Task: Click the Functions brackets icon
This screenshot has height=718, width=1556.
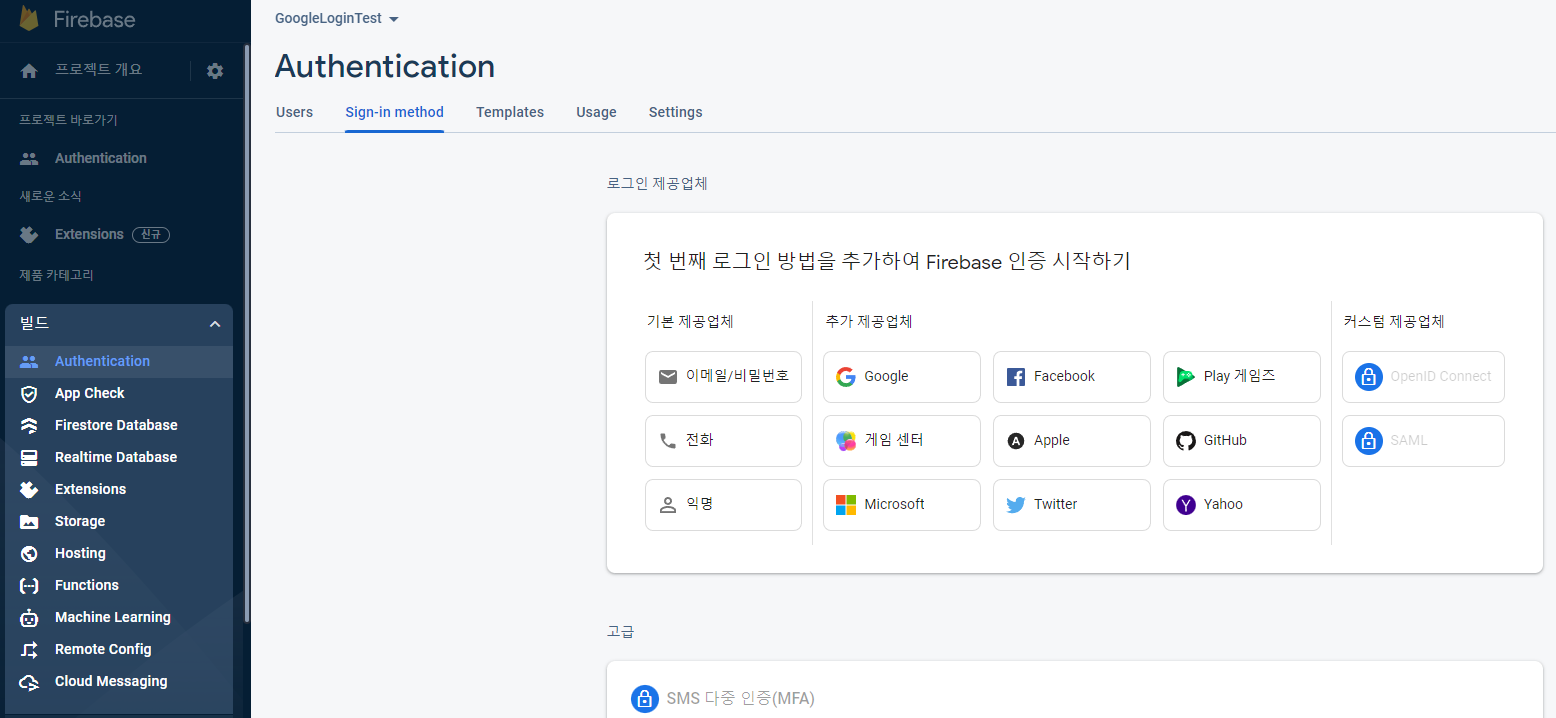Action: 29,586
